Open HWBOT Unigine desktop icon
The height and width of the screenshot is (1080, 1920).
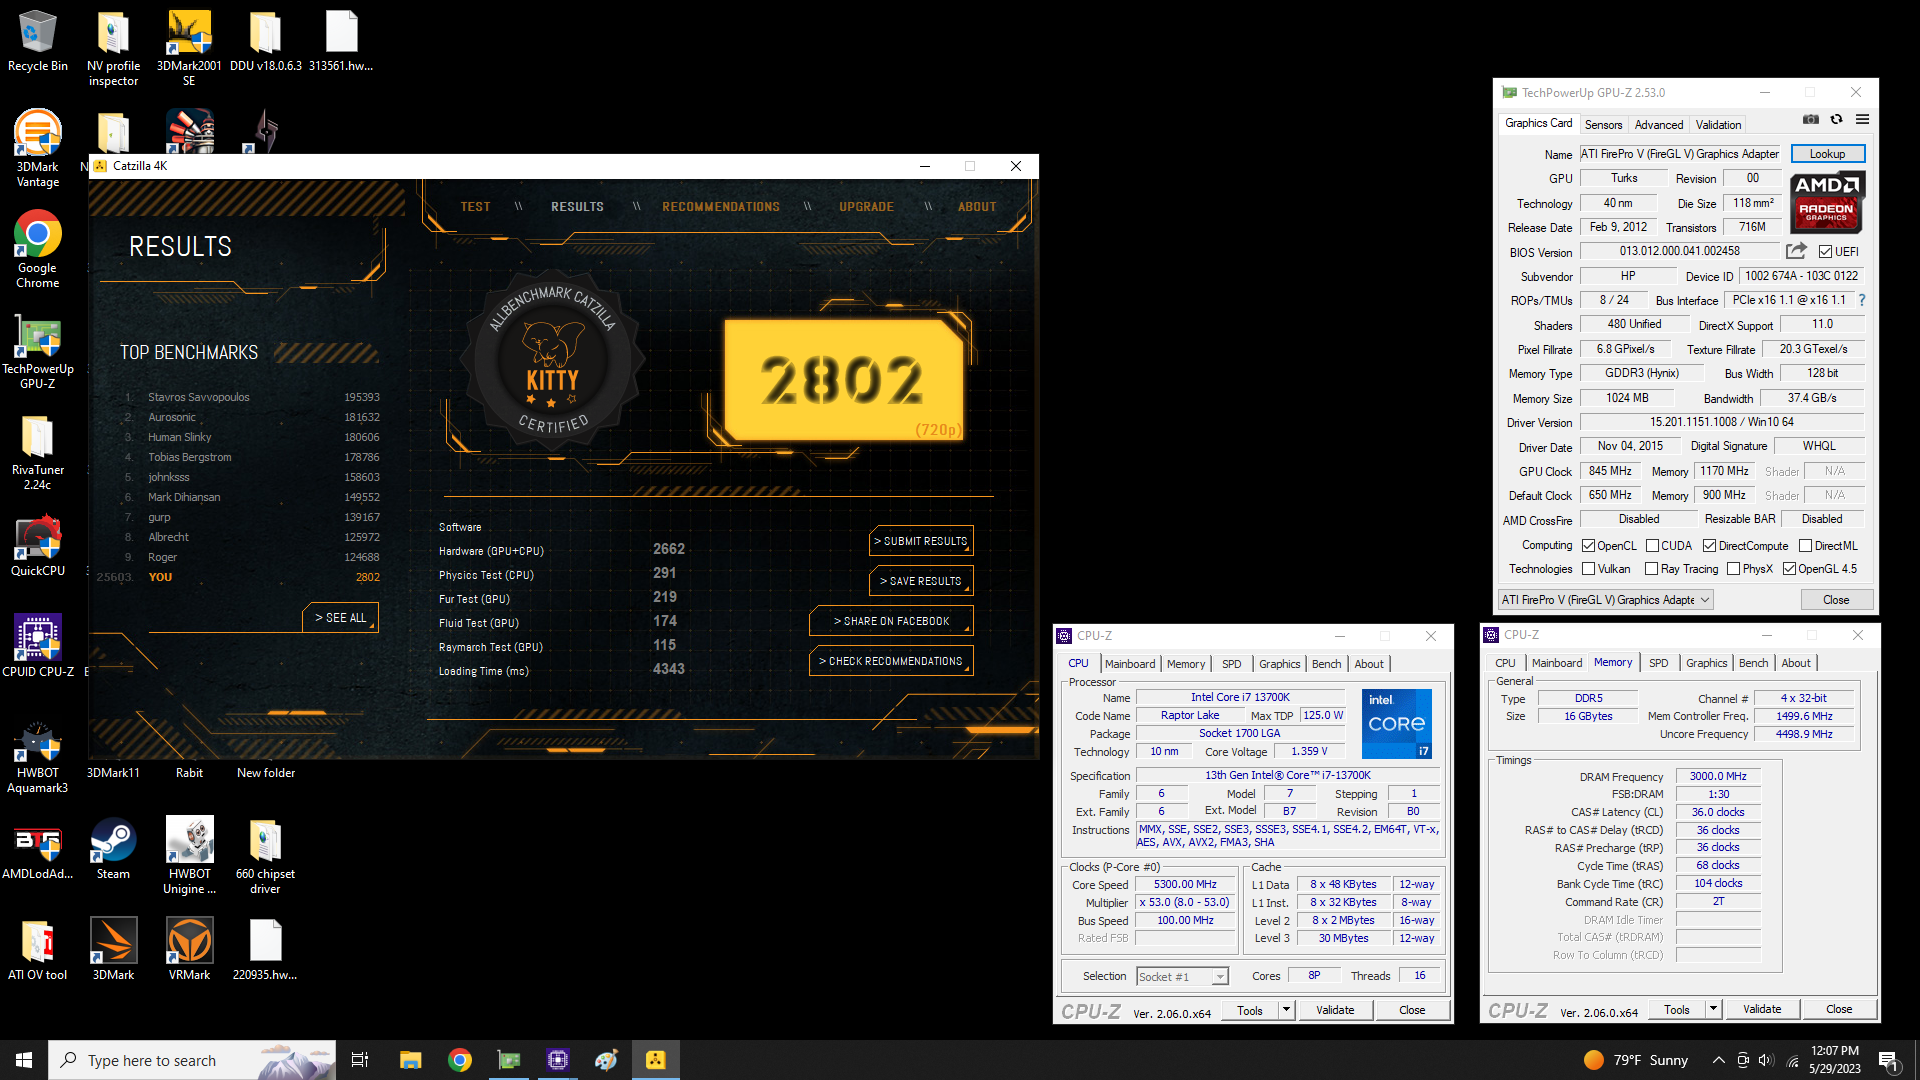[x=189, y=856]
